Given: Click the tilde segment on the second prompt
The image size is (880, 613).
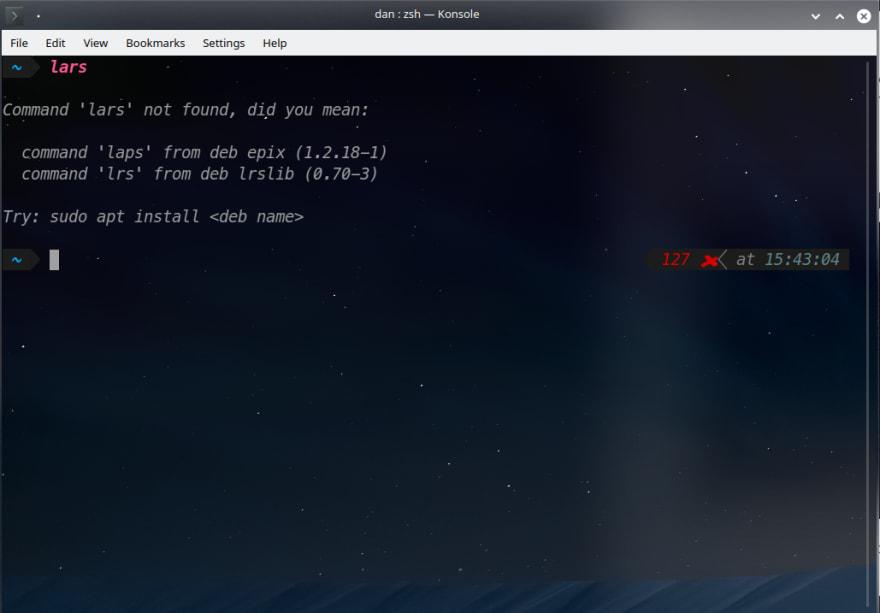Looking at the screenshot, I should pyautogui.click(x=15, y=259).
